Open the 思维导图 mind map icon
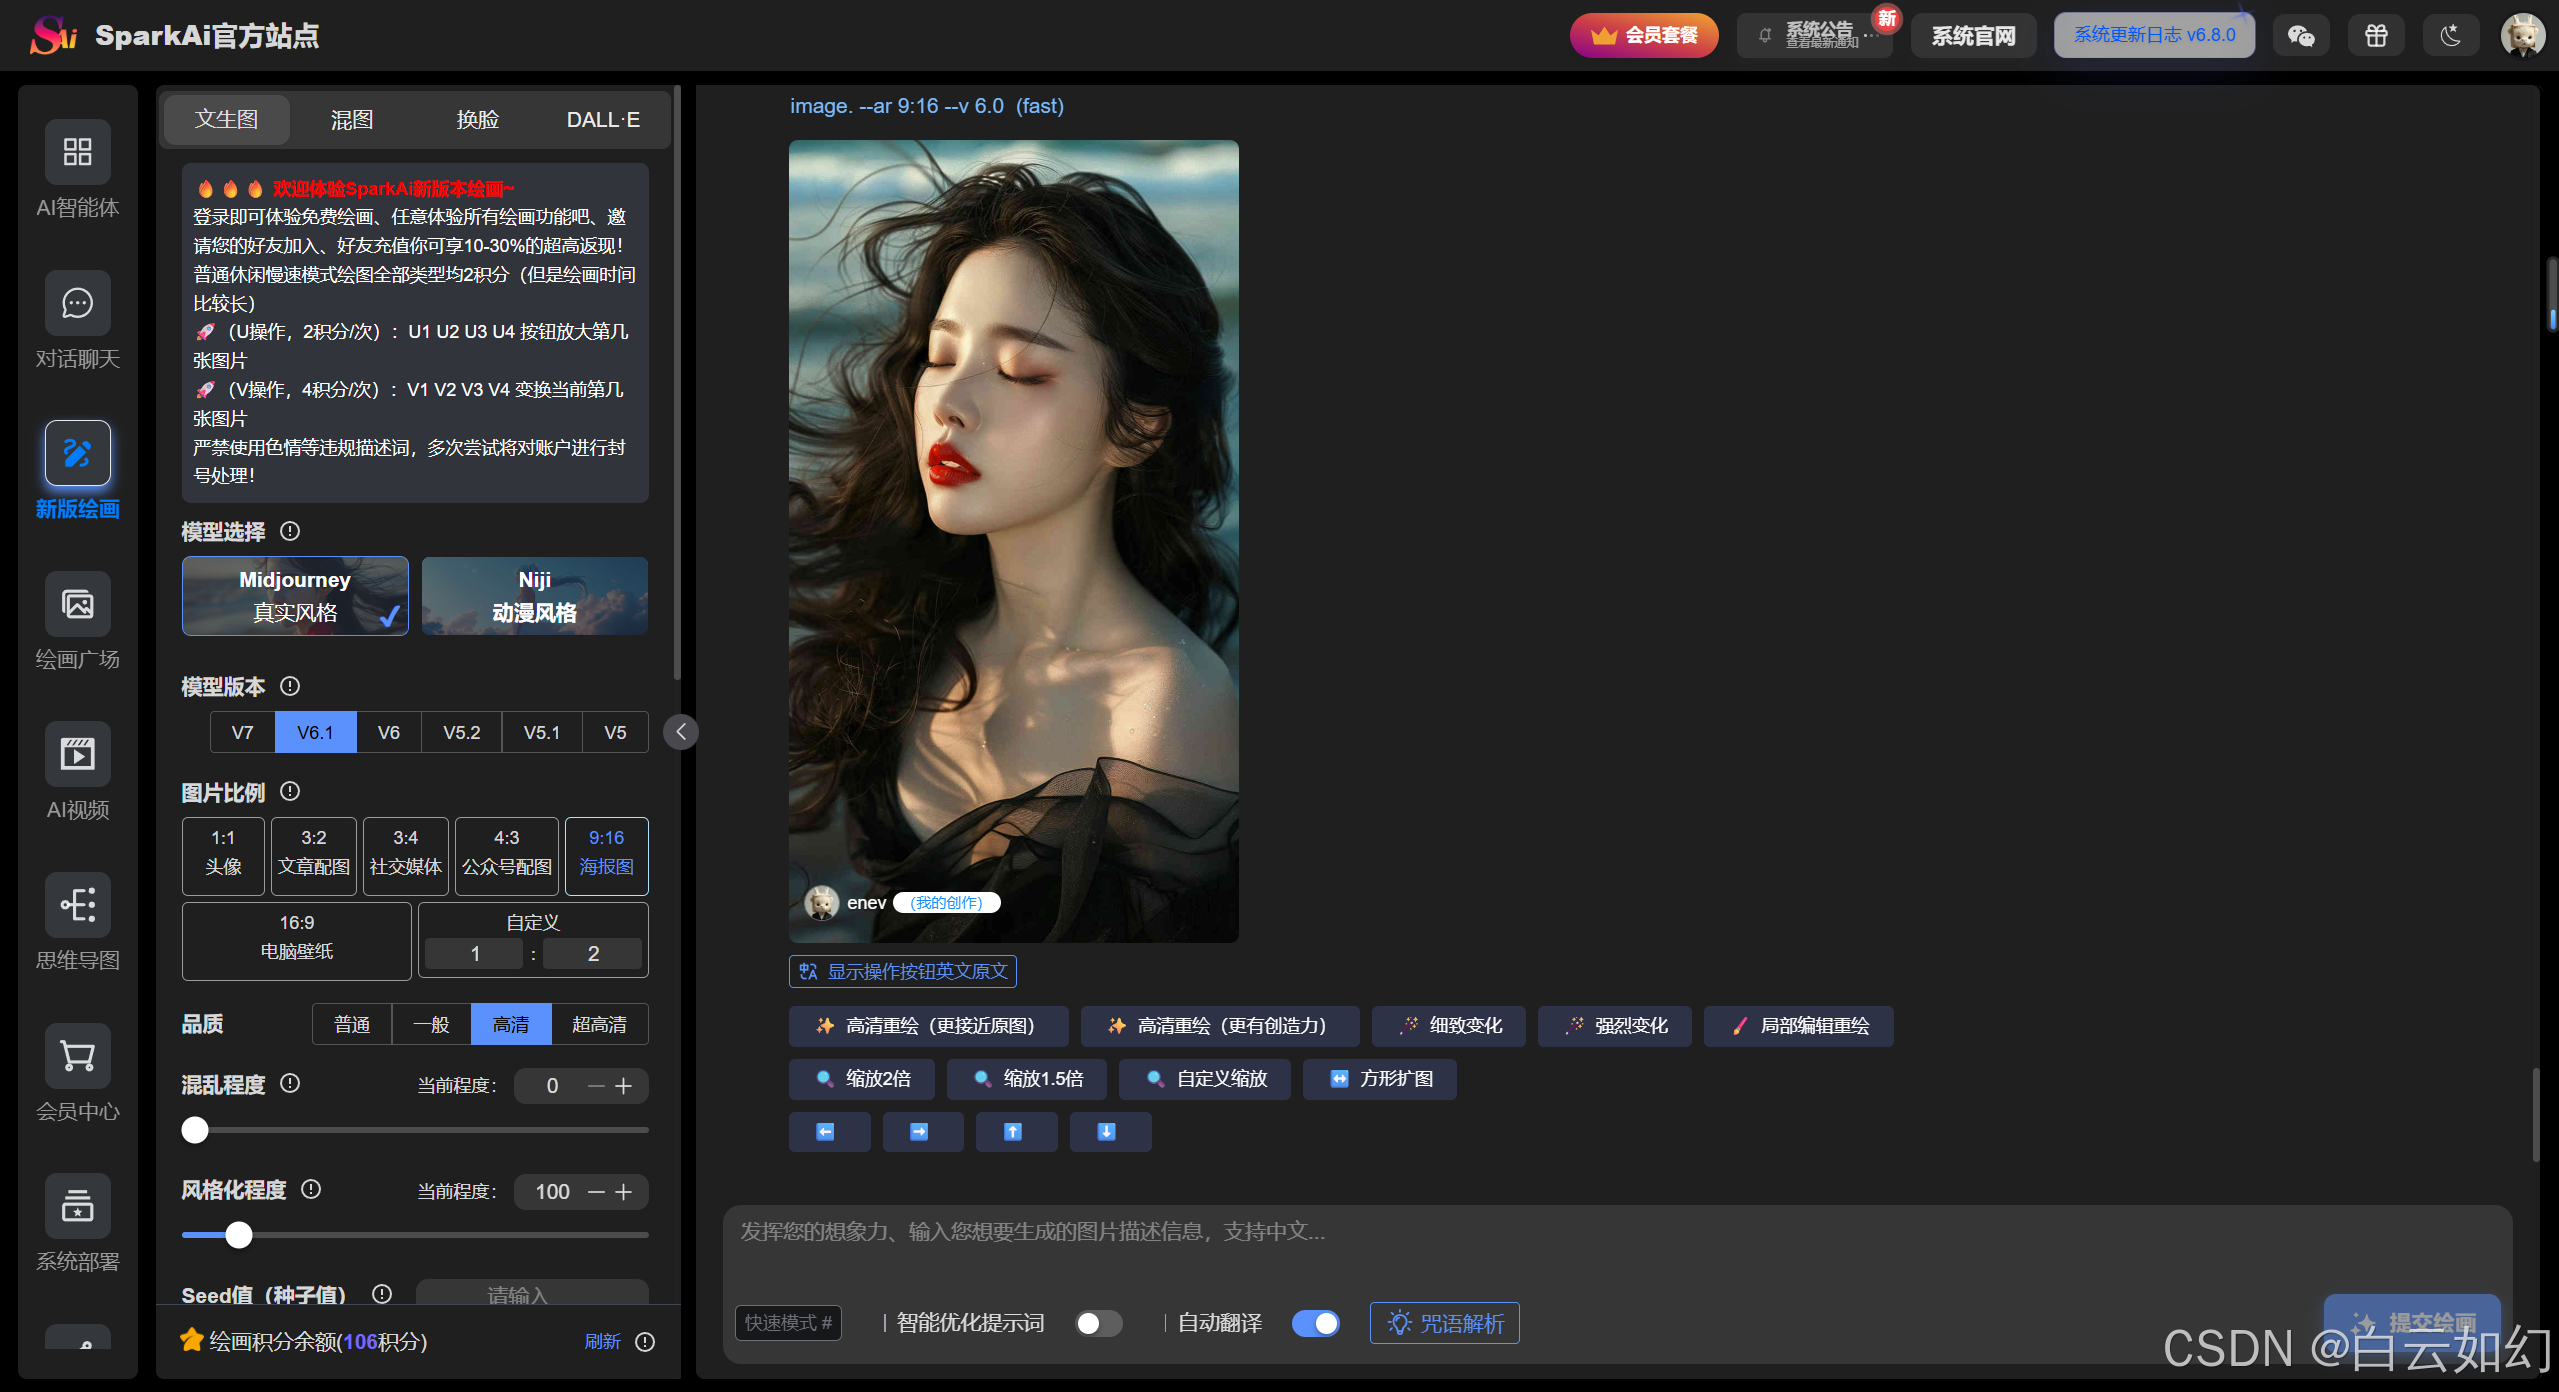This screenshot has height=1392, width=2559. [77, 905]
